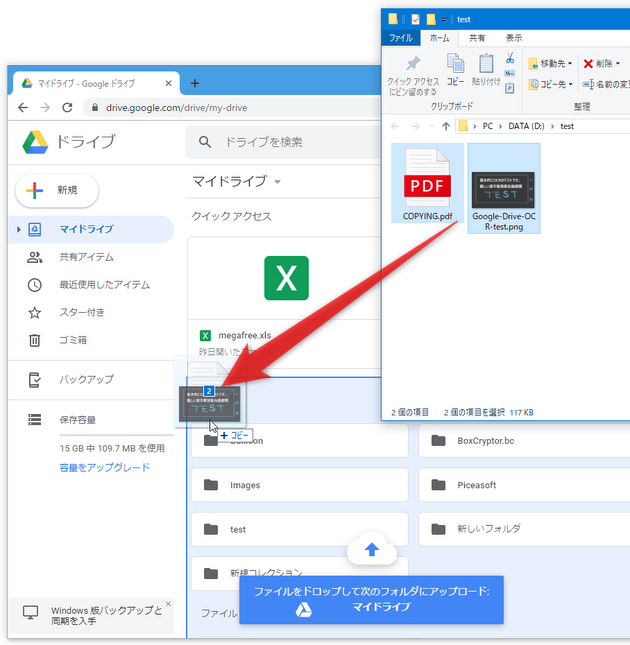Click the properties checkmark icon in Explorer title bar

[x=415, y=19]
